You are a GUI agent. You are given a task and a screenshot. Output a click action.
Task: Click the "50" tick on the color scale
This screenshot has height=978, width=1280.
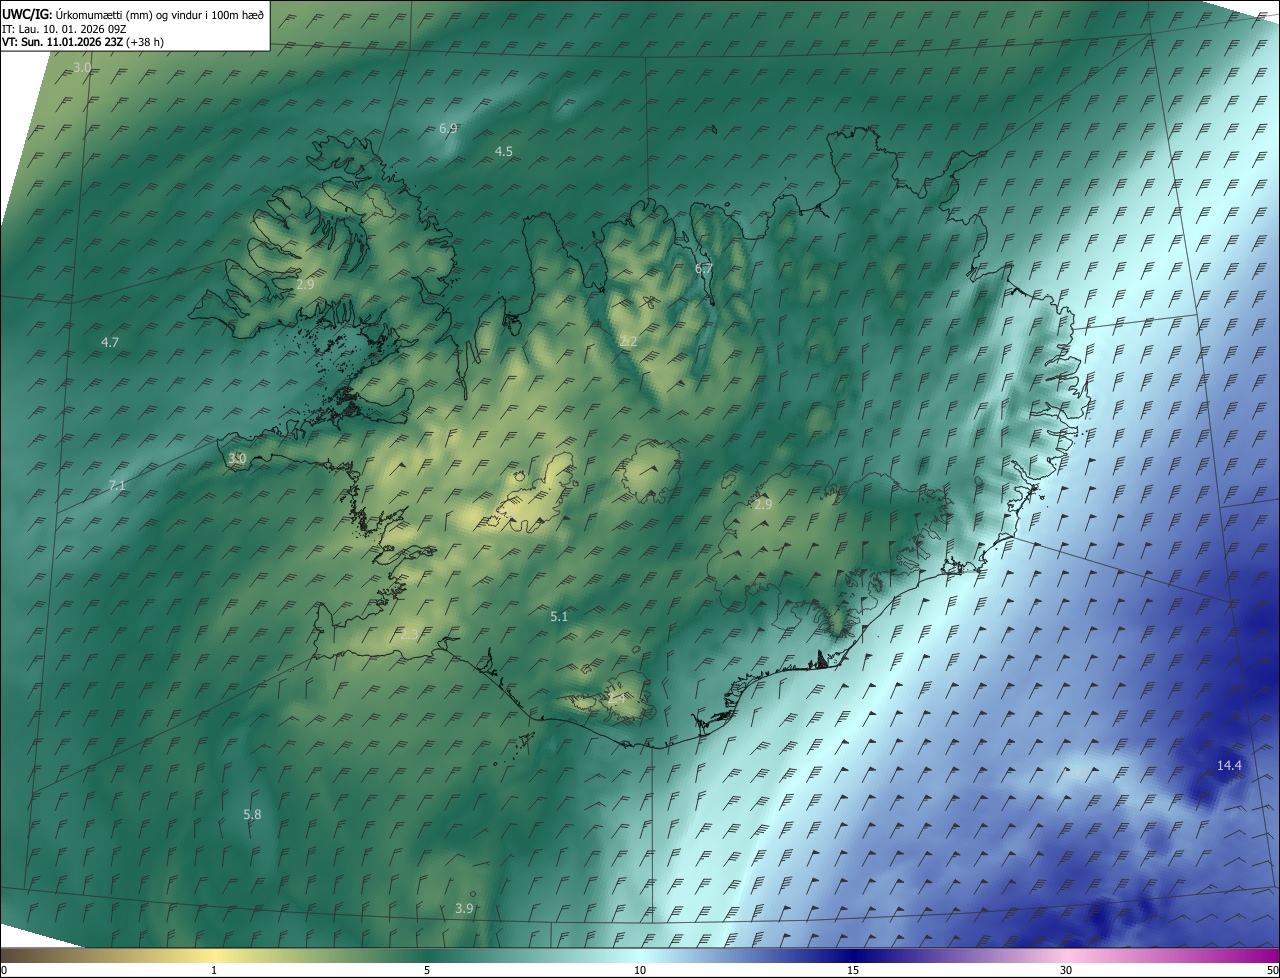pyautogui.click(x=1272, y=970)
